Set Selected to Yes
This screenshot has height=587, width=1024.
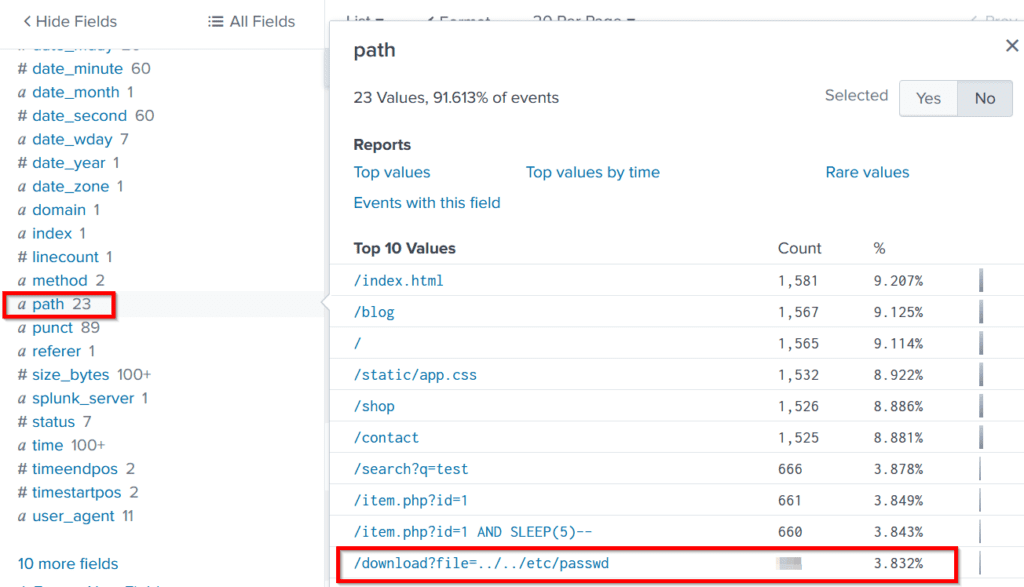(x=928, y=98)
